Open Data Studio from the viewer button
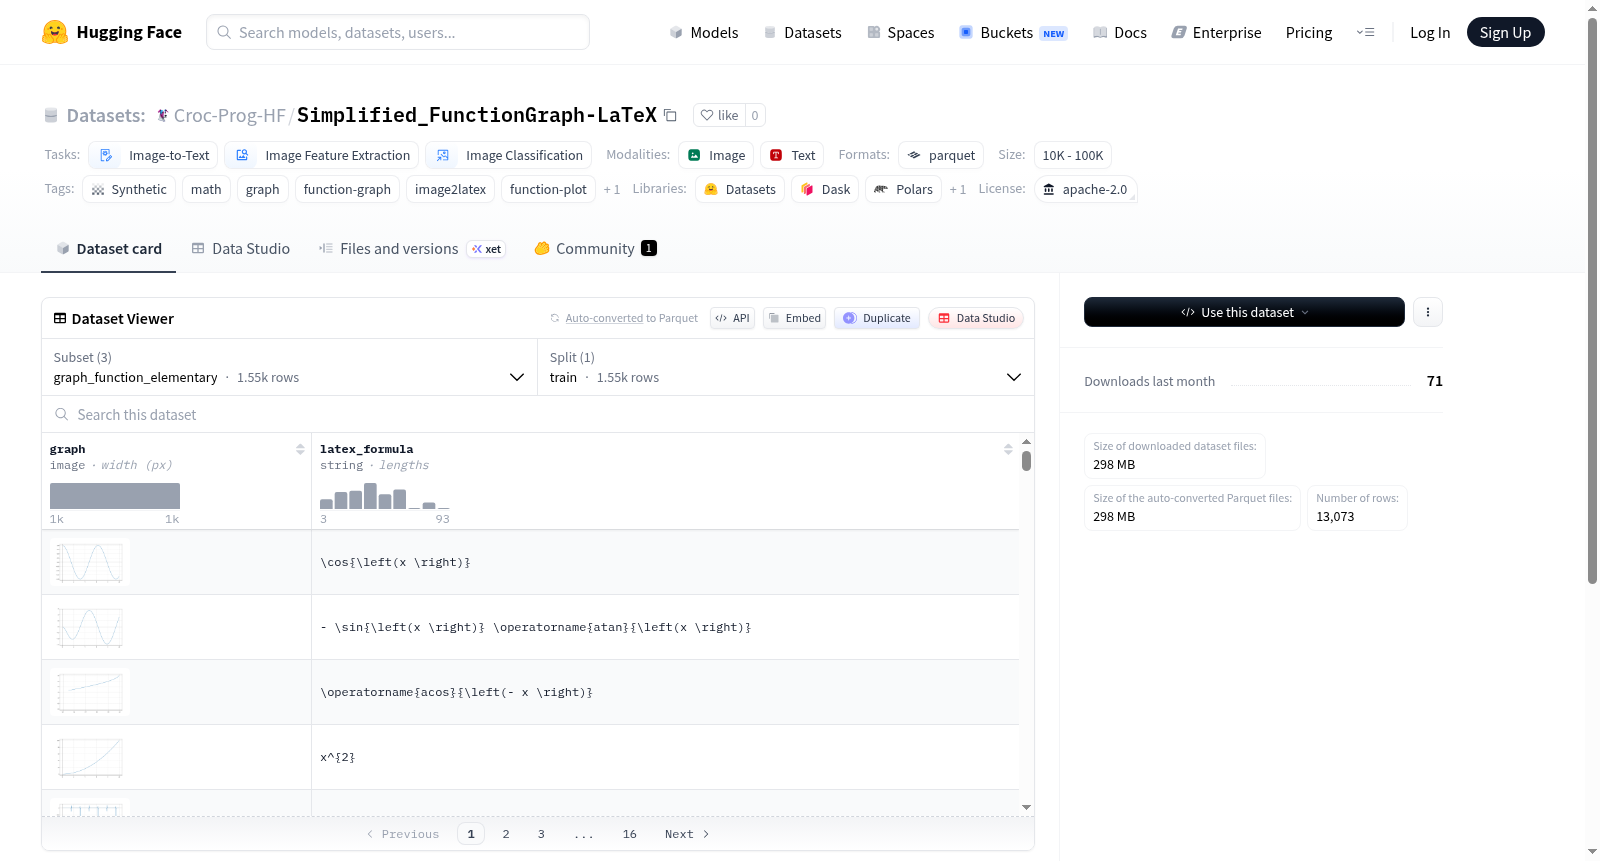 (976, 318)
